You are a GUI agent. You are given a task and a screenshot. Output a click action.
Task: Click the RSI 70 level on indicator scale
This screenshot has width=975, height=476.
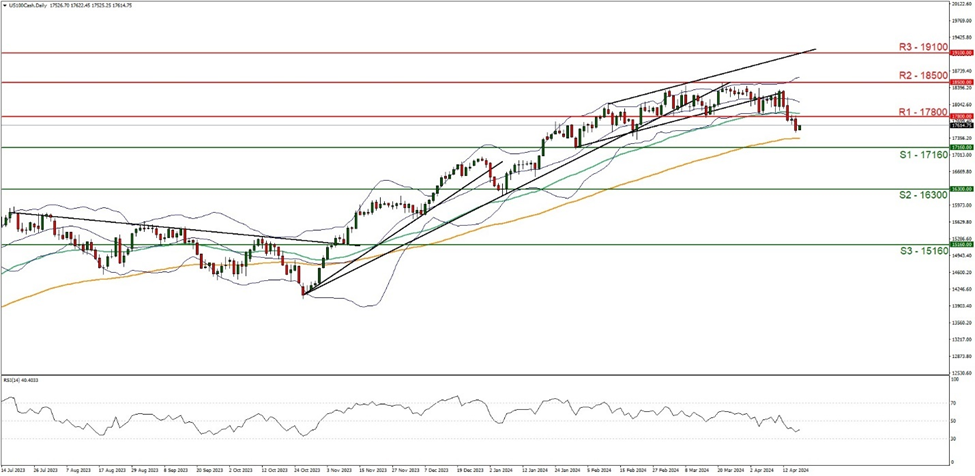(x=955, y=402)
